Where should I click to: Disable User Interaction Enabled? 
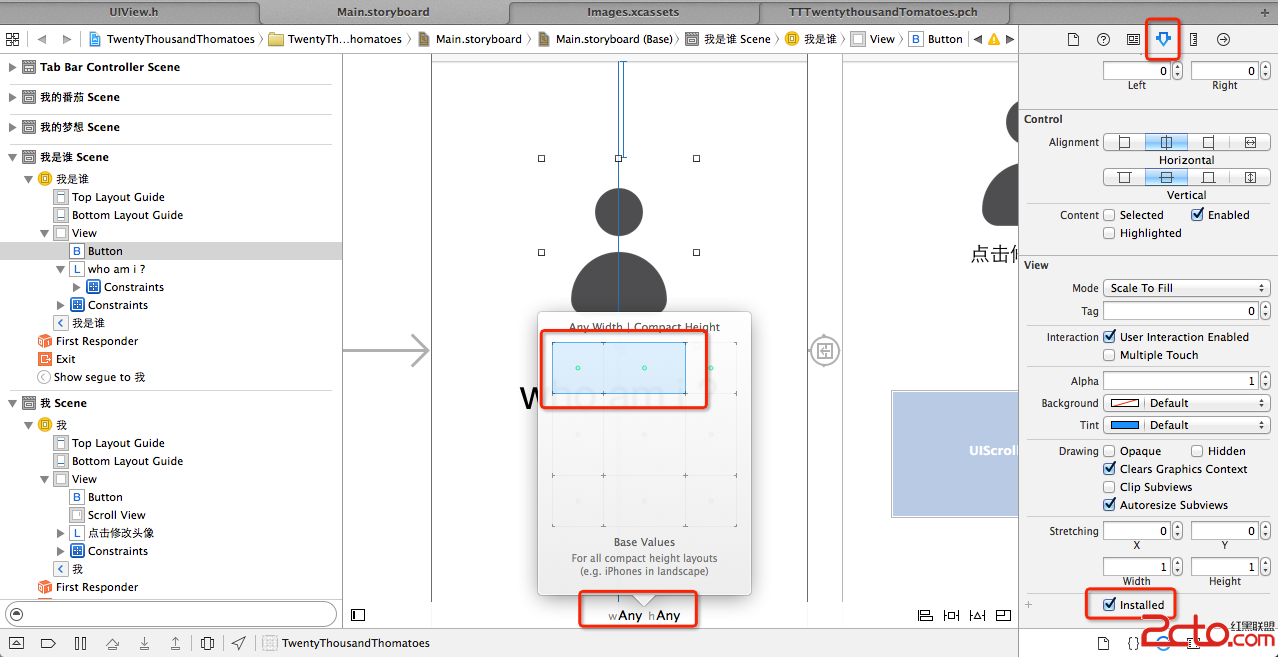tap(1109, 337)
